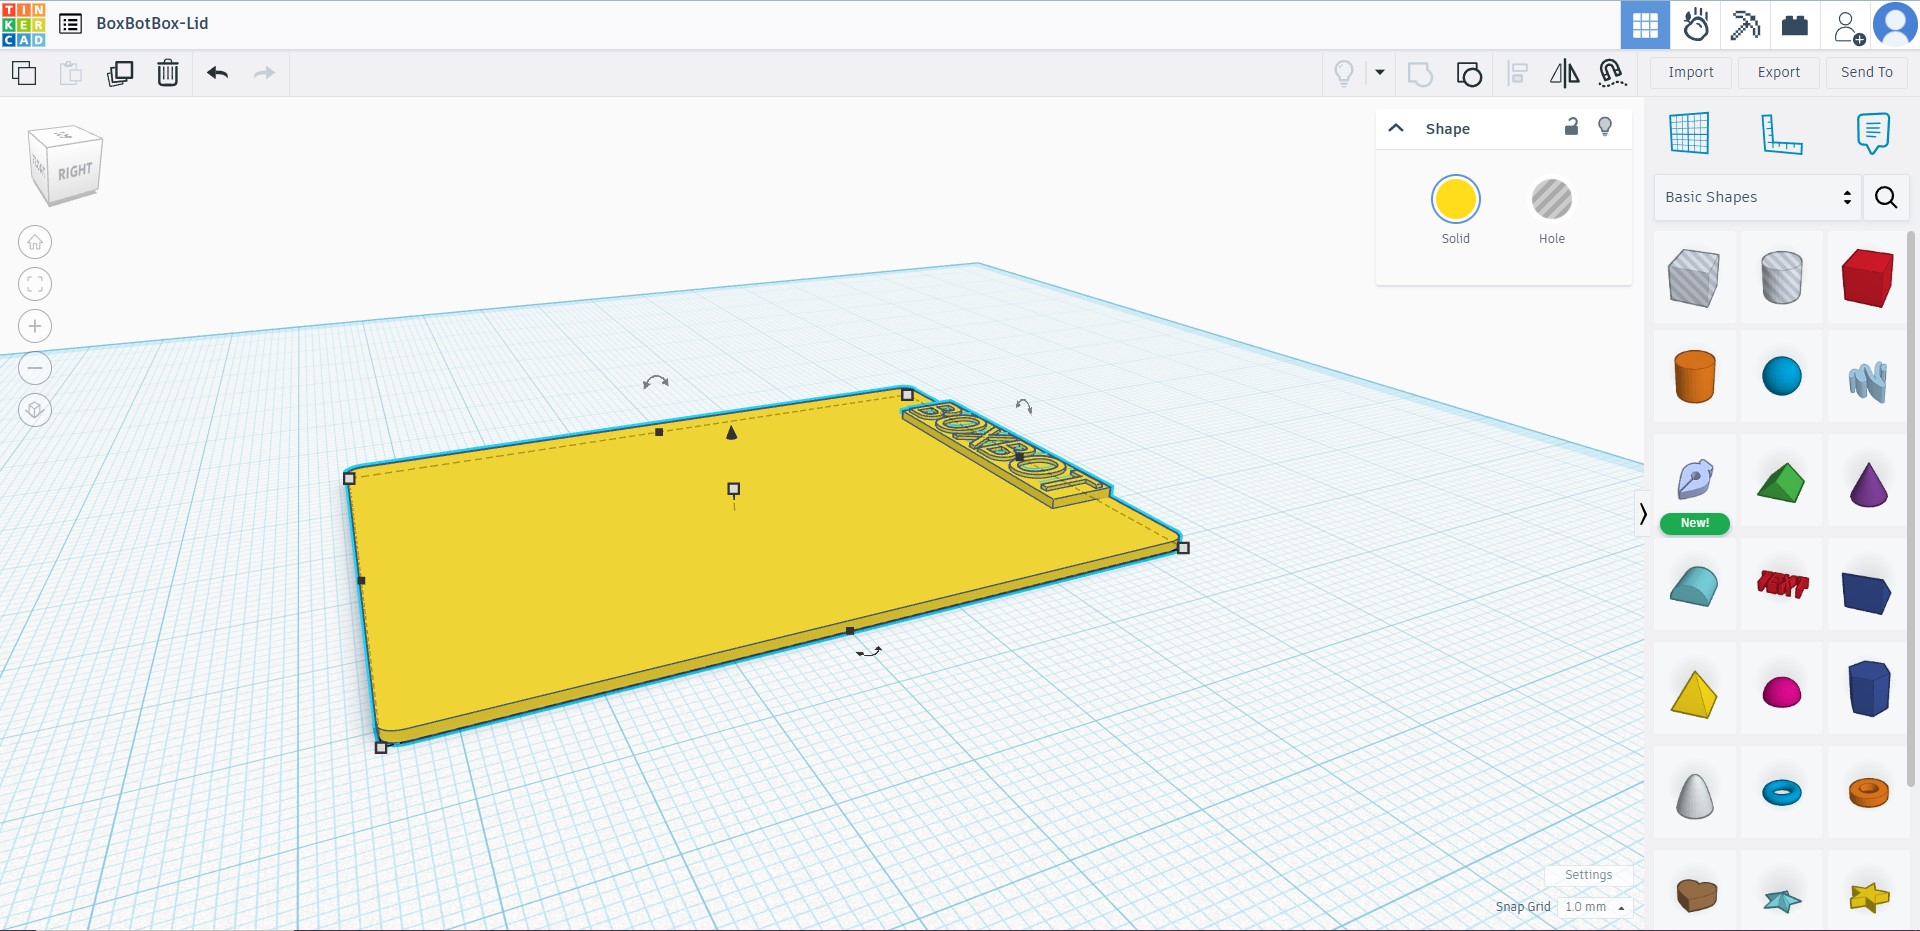The width and height of the screenshot is (1920, 931).
Task: Open the show-all dropdown arrow
Action: tap(1380, 73)
